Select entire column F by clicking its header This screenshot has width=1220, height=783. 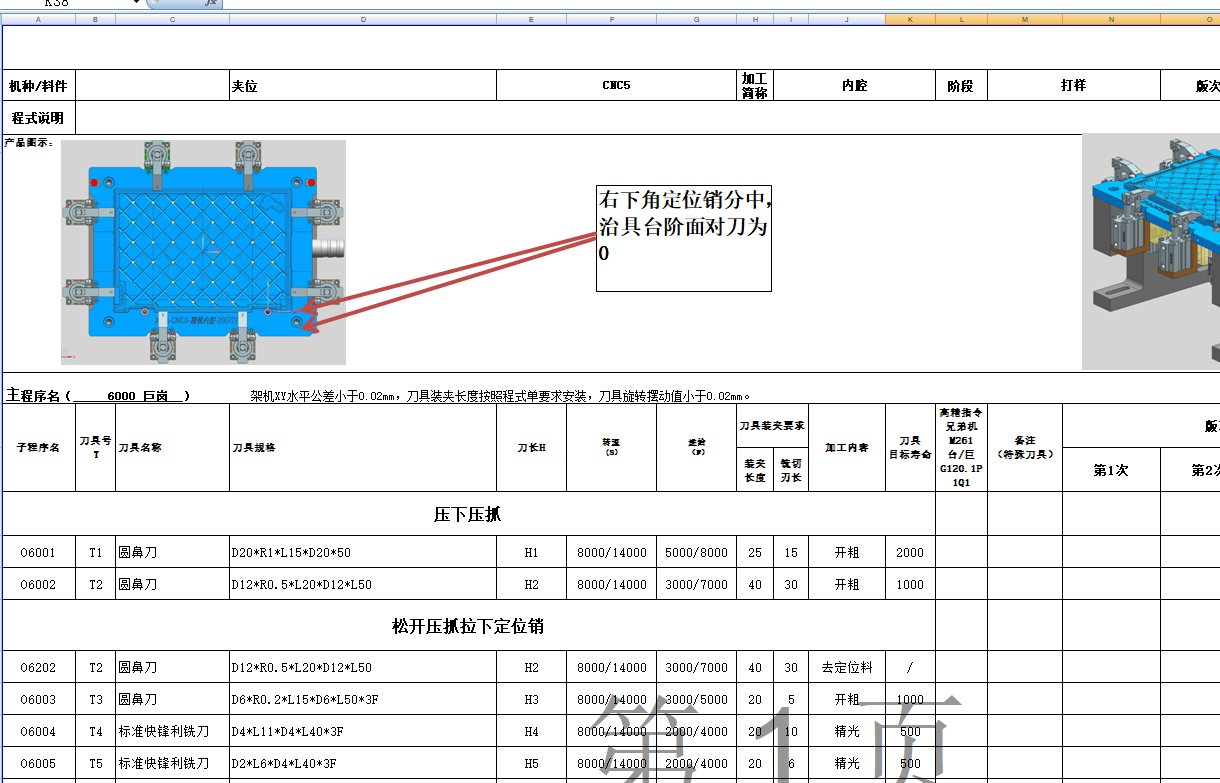point(611,18)
